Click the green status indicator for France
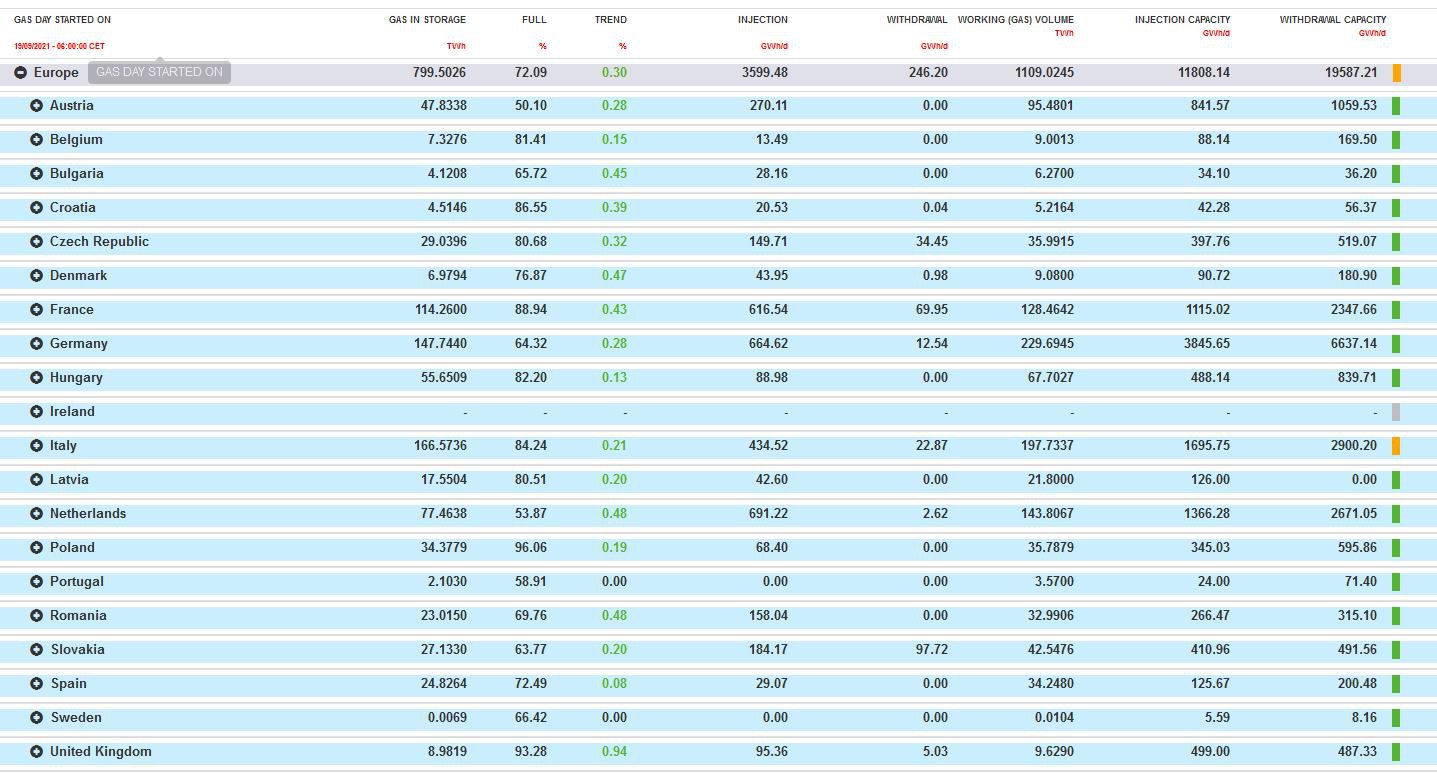The image size is (1437, 774). tap(1396, 310)
